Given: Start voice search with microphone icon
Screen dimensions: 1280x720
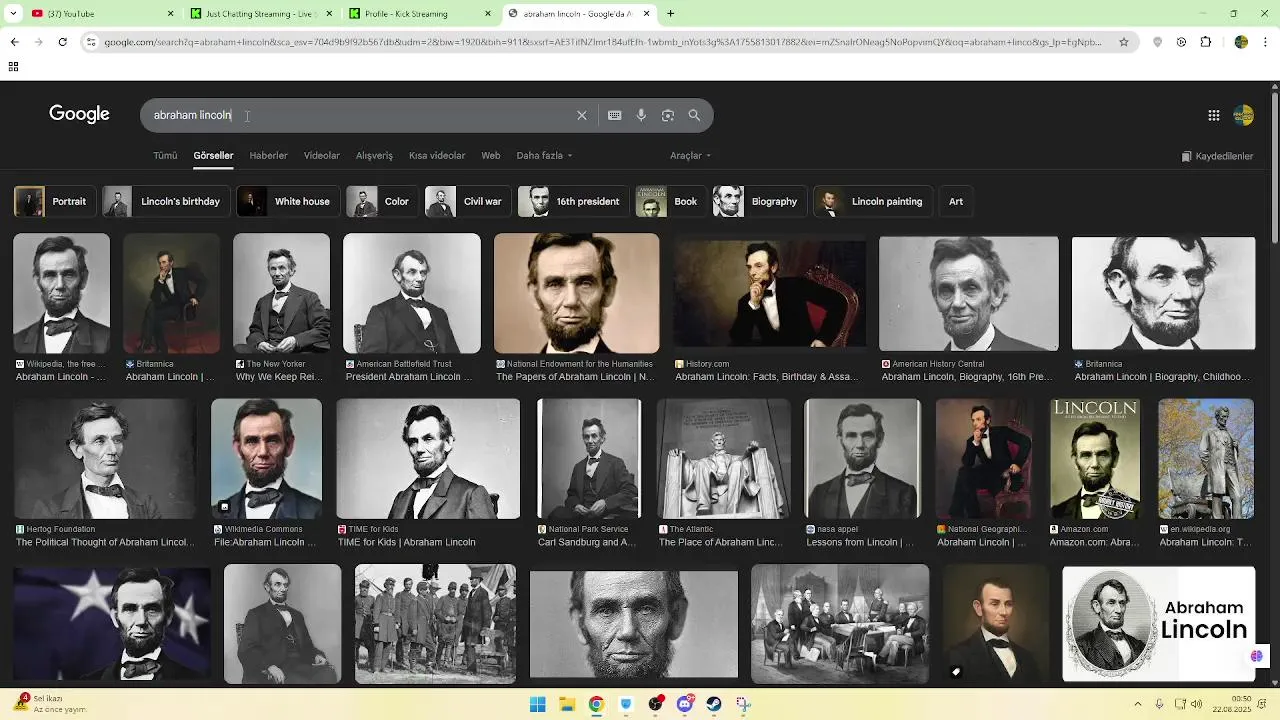Looking at the screenshot, I should [x=641, y=115].
